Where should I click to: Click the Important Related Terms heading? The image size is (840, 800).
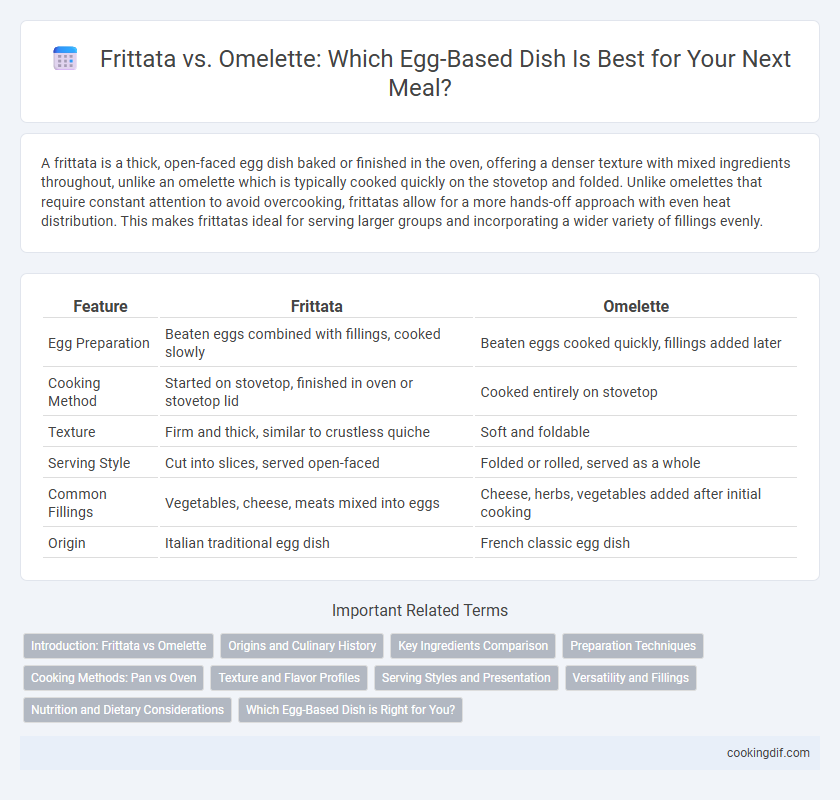pyautogui.click(x=420, y=610)
